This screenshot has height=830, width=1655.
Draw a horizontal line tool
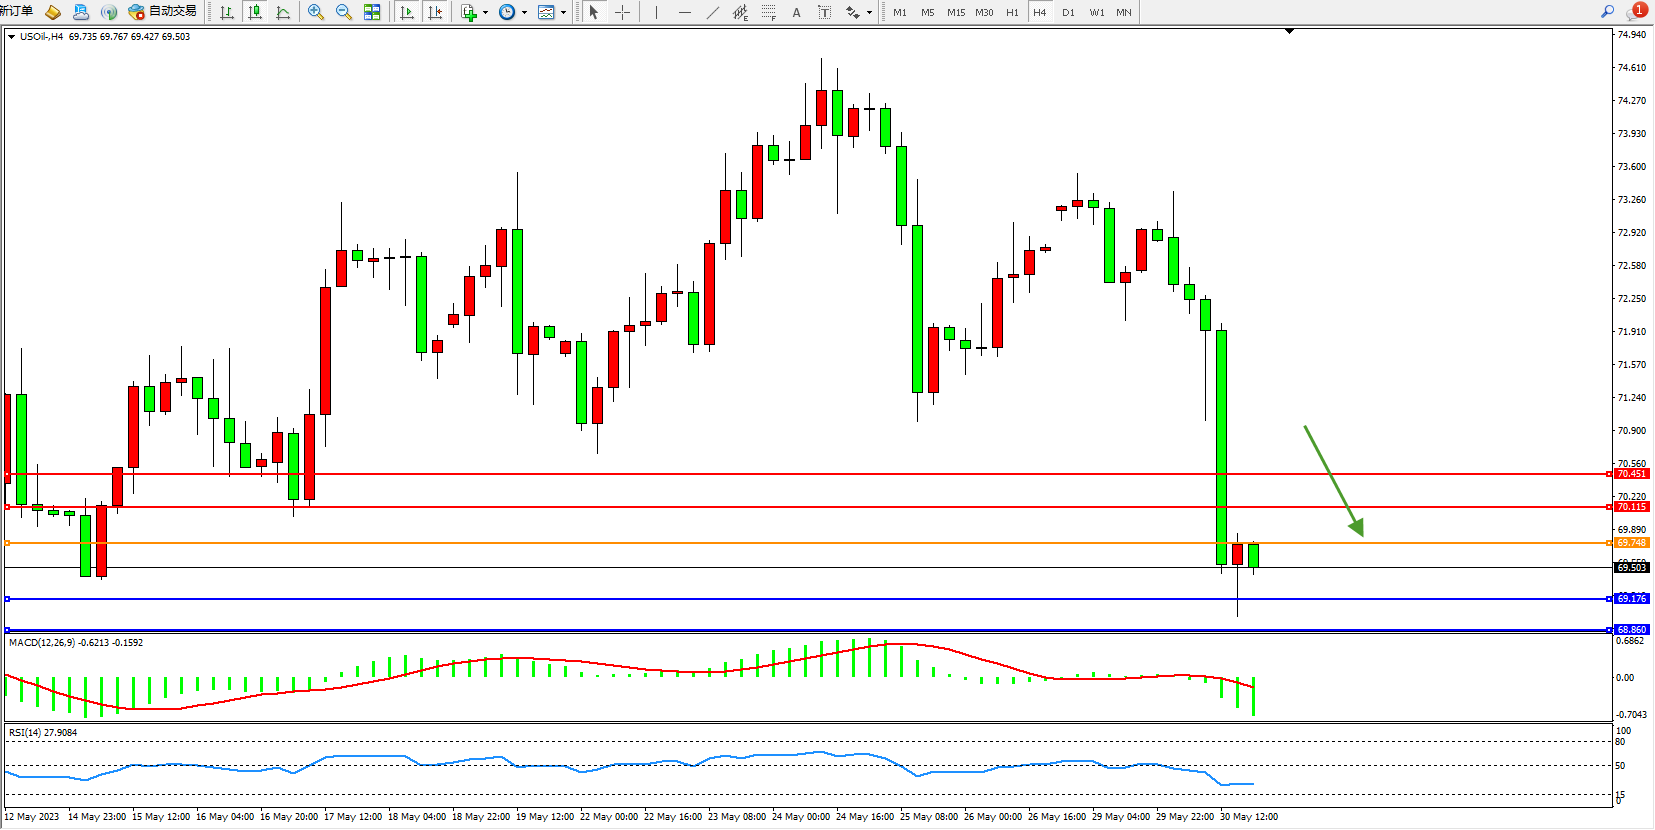[x=684, y=12]
